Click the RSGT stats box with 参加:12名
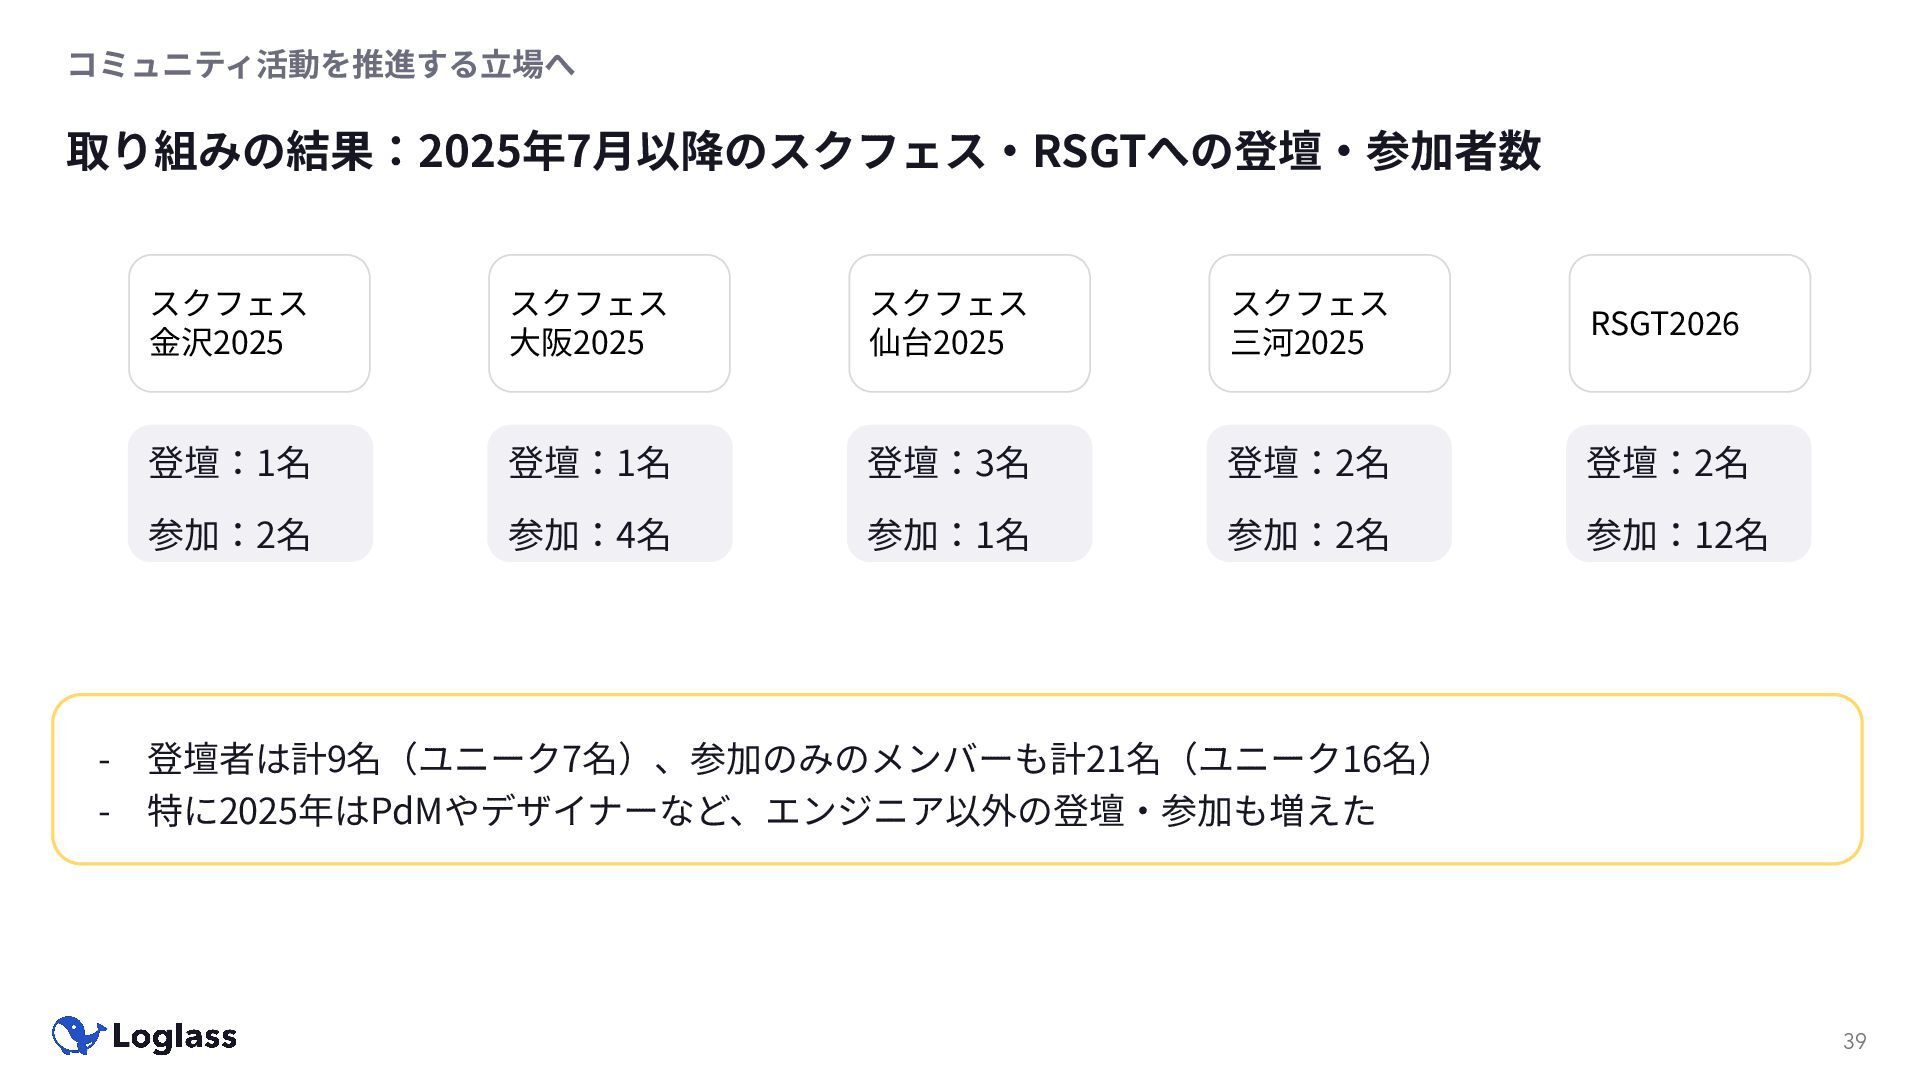Screen dimensions: 1920x1080 tap(1688, 494)
